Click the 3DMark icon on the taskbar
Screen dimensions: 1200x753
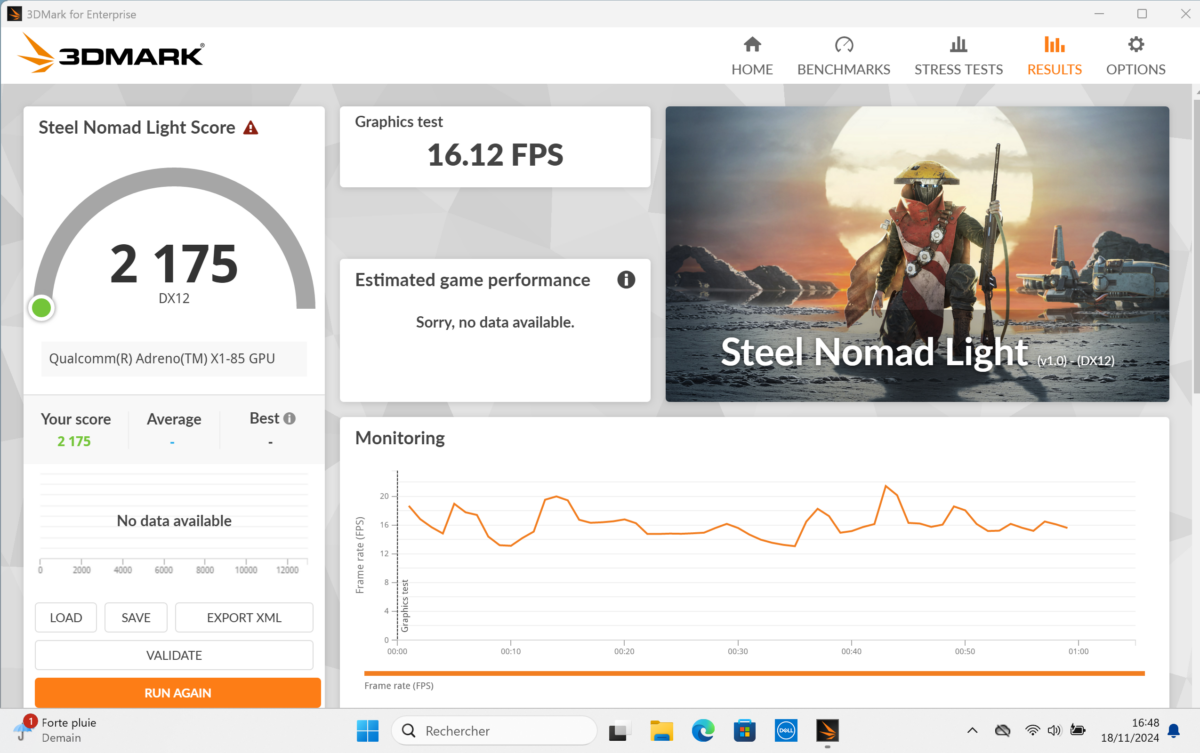tap(827, 730)
